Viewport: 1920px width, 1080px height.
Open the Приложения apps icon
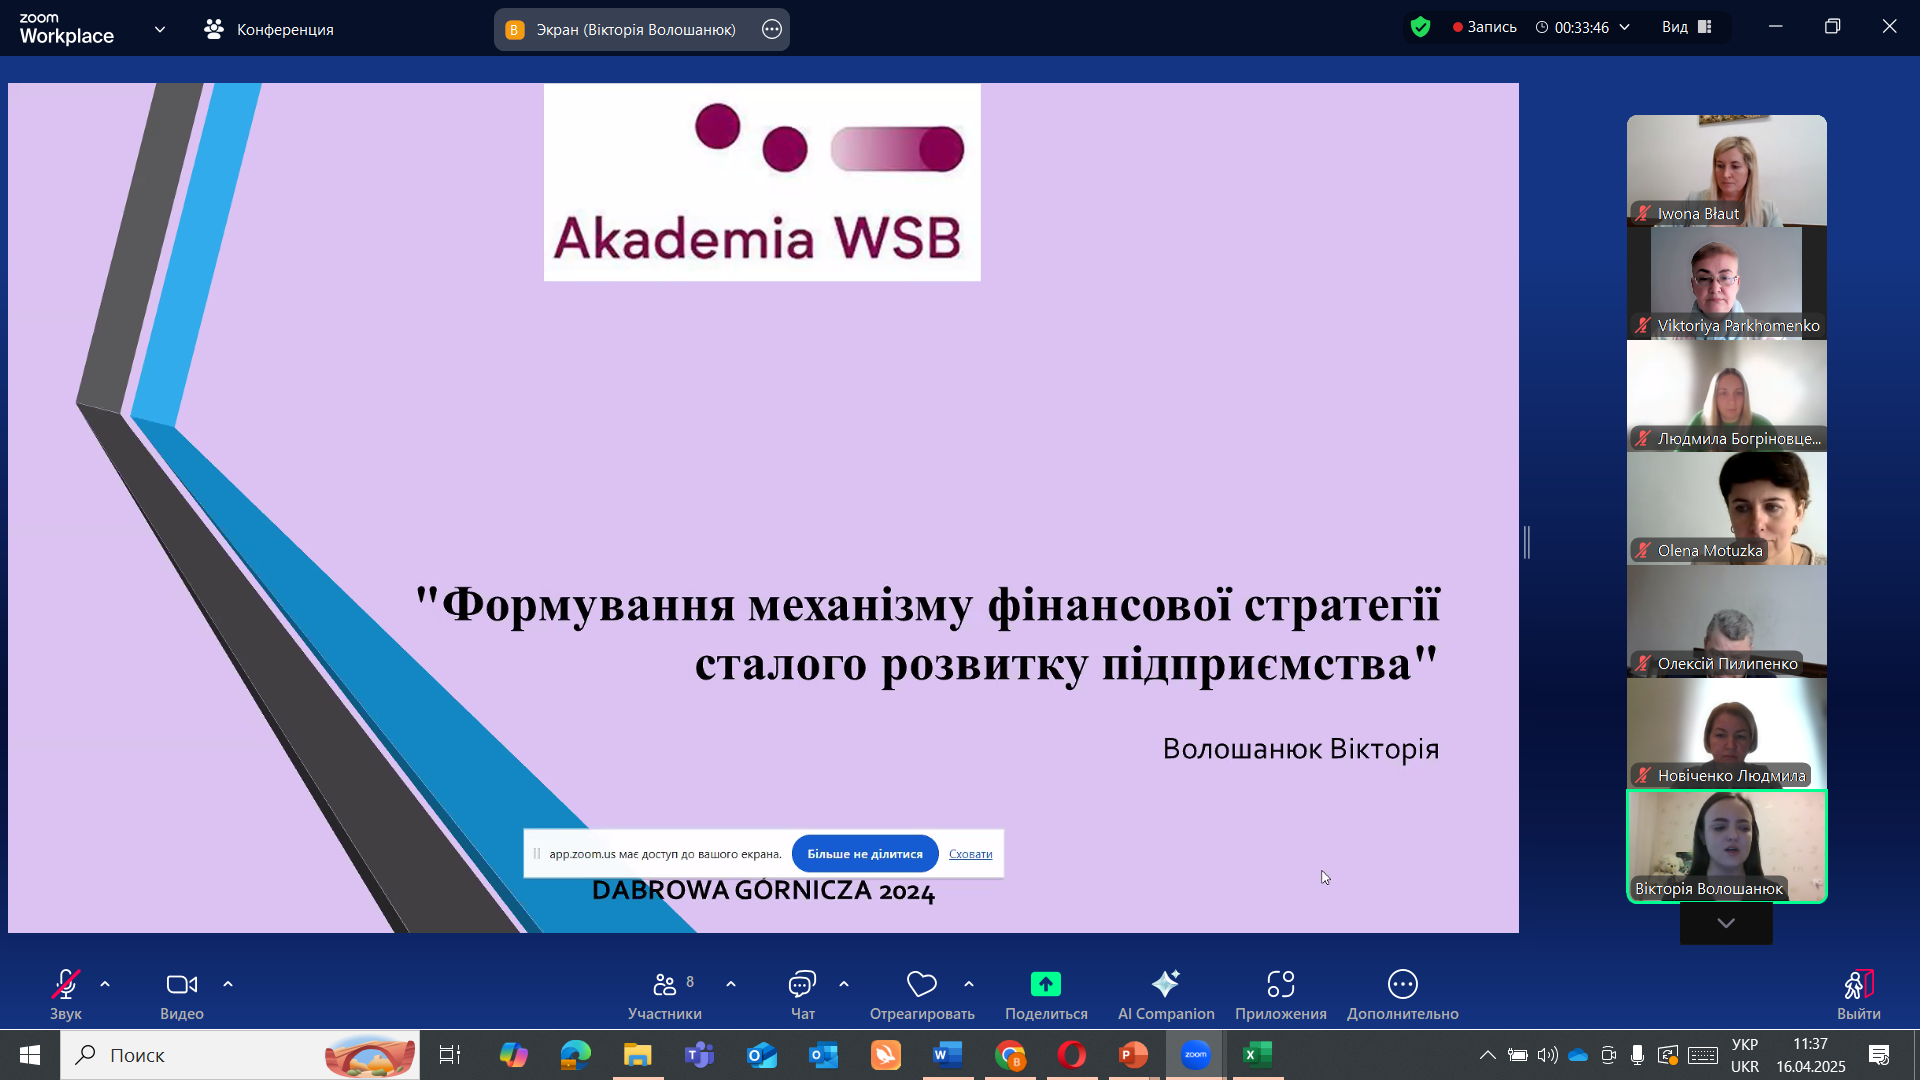pyautogui.click(x=1280, y=985)
